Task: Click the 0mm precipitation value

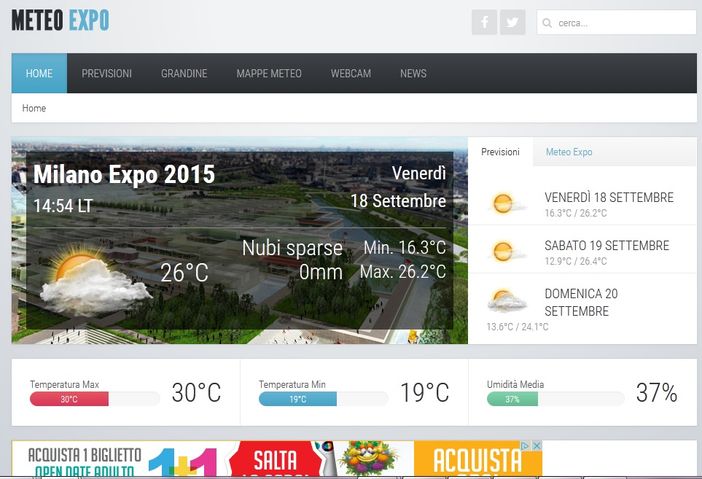Action: (x=321, y=272)
